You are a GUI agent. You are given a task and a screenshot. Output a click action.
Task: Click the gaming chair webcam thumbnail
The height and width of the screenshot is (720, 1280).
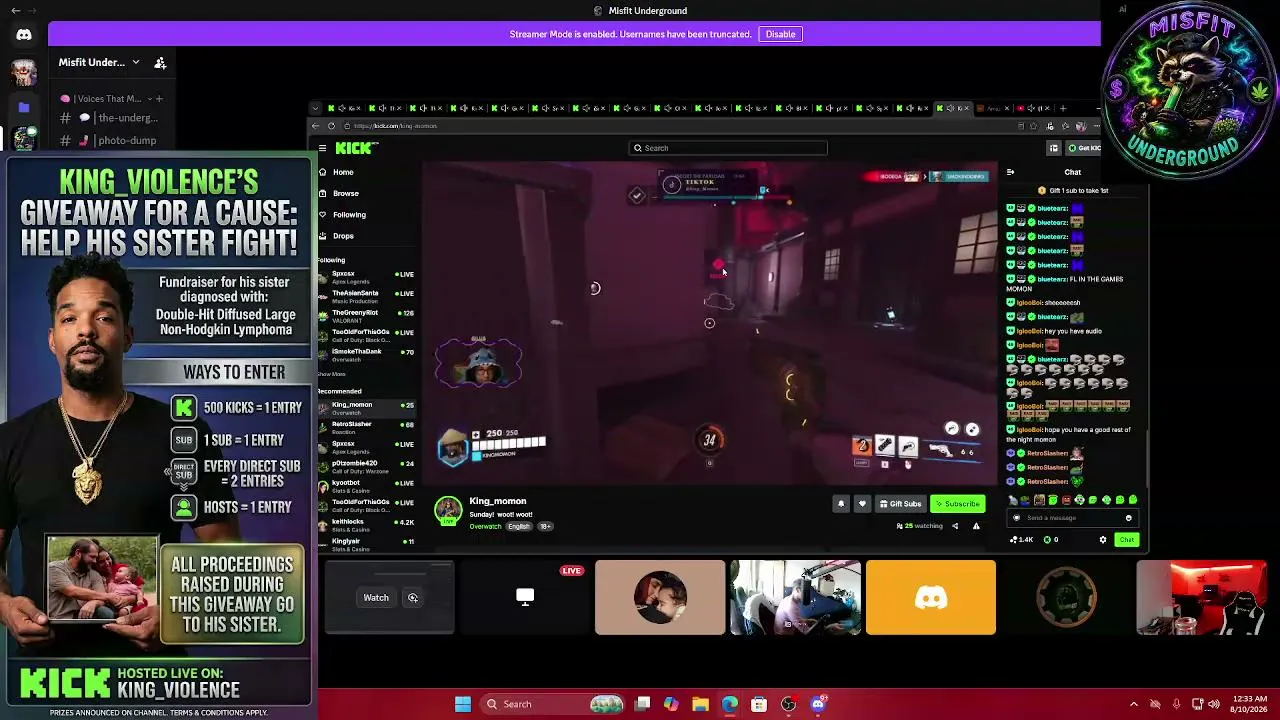point(1201,597)
